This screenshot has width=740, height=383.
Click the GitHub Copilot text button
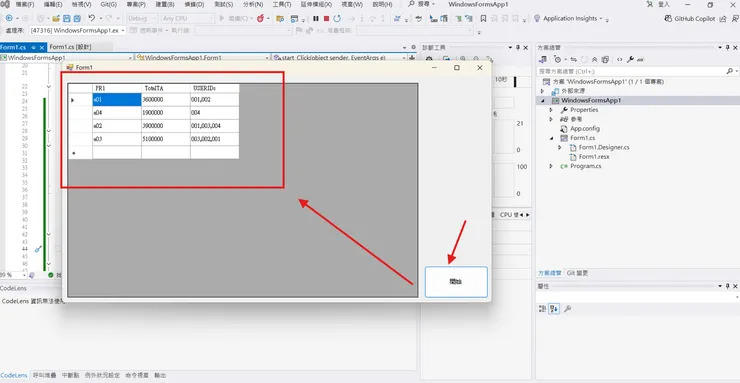[694, 19]
